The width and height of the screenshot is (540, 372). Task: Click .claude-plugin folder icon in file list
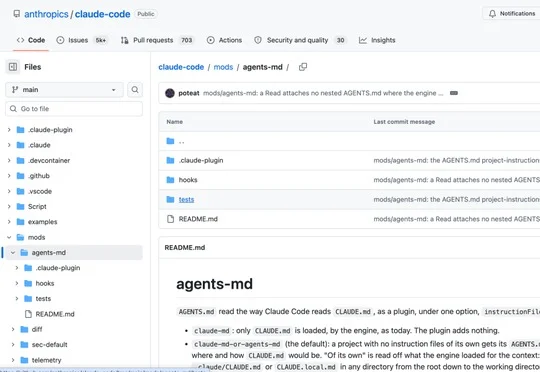click(170, 161)
